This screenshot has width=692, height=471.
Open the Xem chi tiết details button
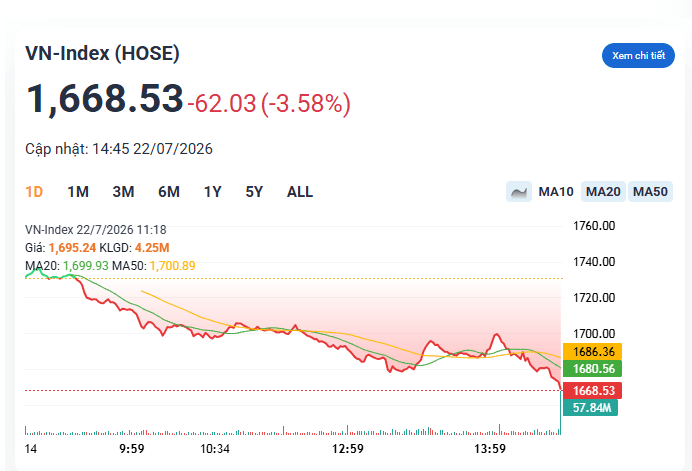[638, 56]
